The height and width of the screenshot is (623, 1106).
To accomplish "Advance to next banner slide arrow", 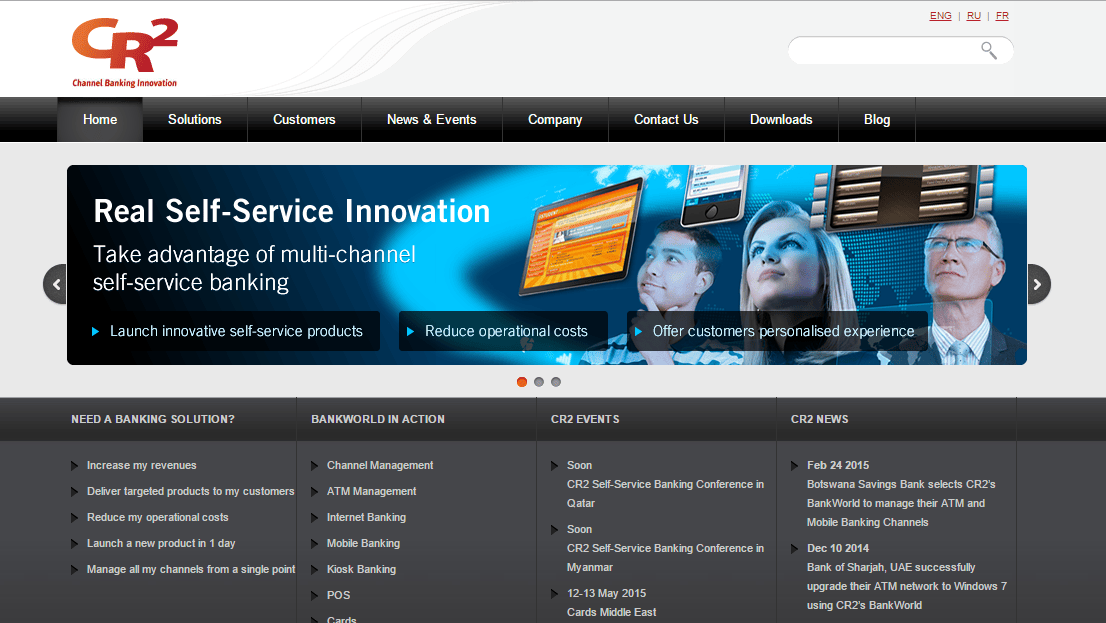I will click(1038, 284).
